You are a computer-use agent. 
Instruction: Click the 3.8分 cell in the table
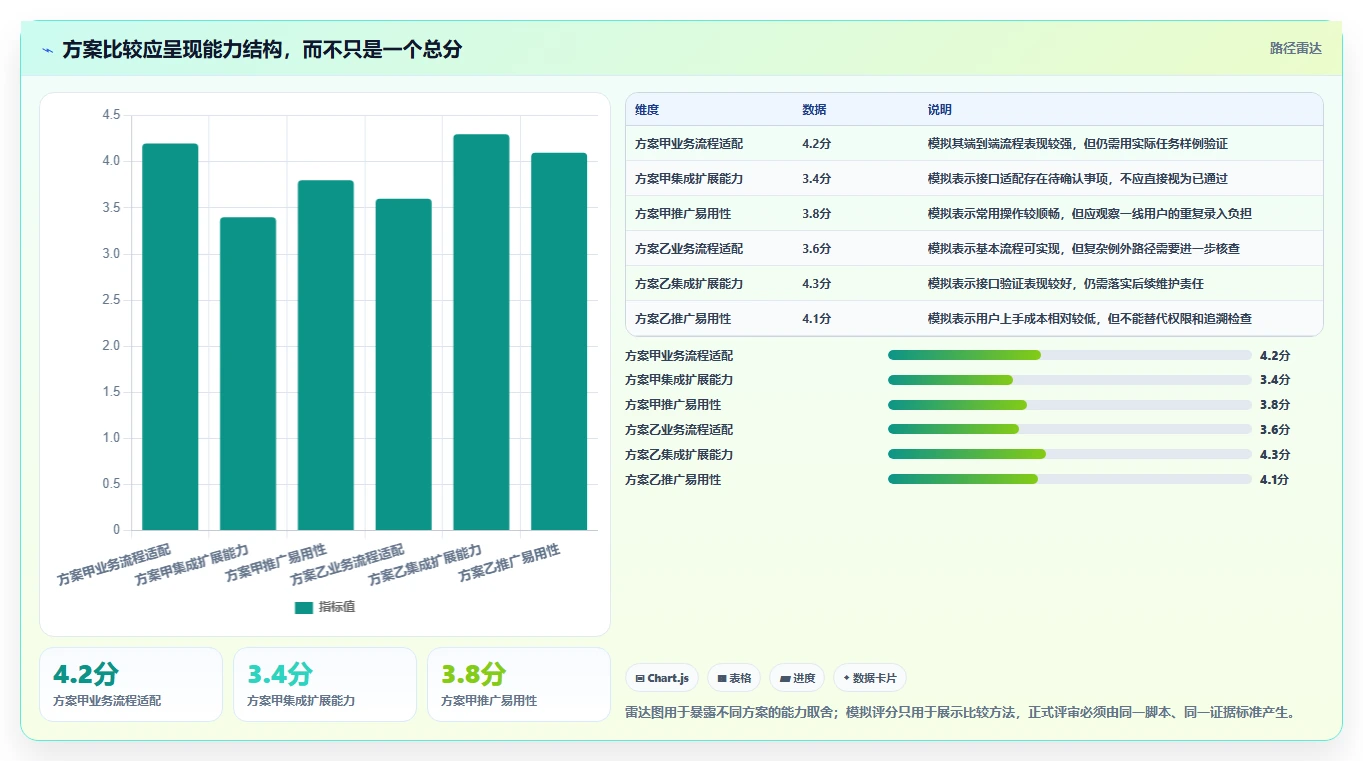pyautogui.click(x=816, y=214)
